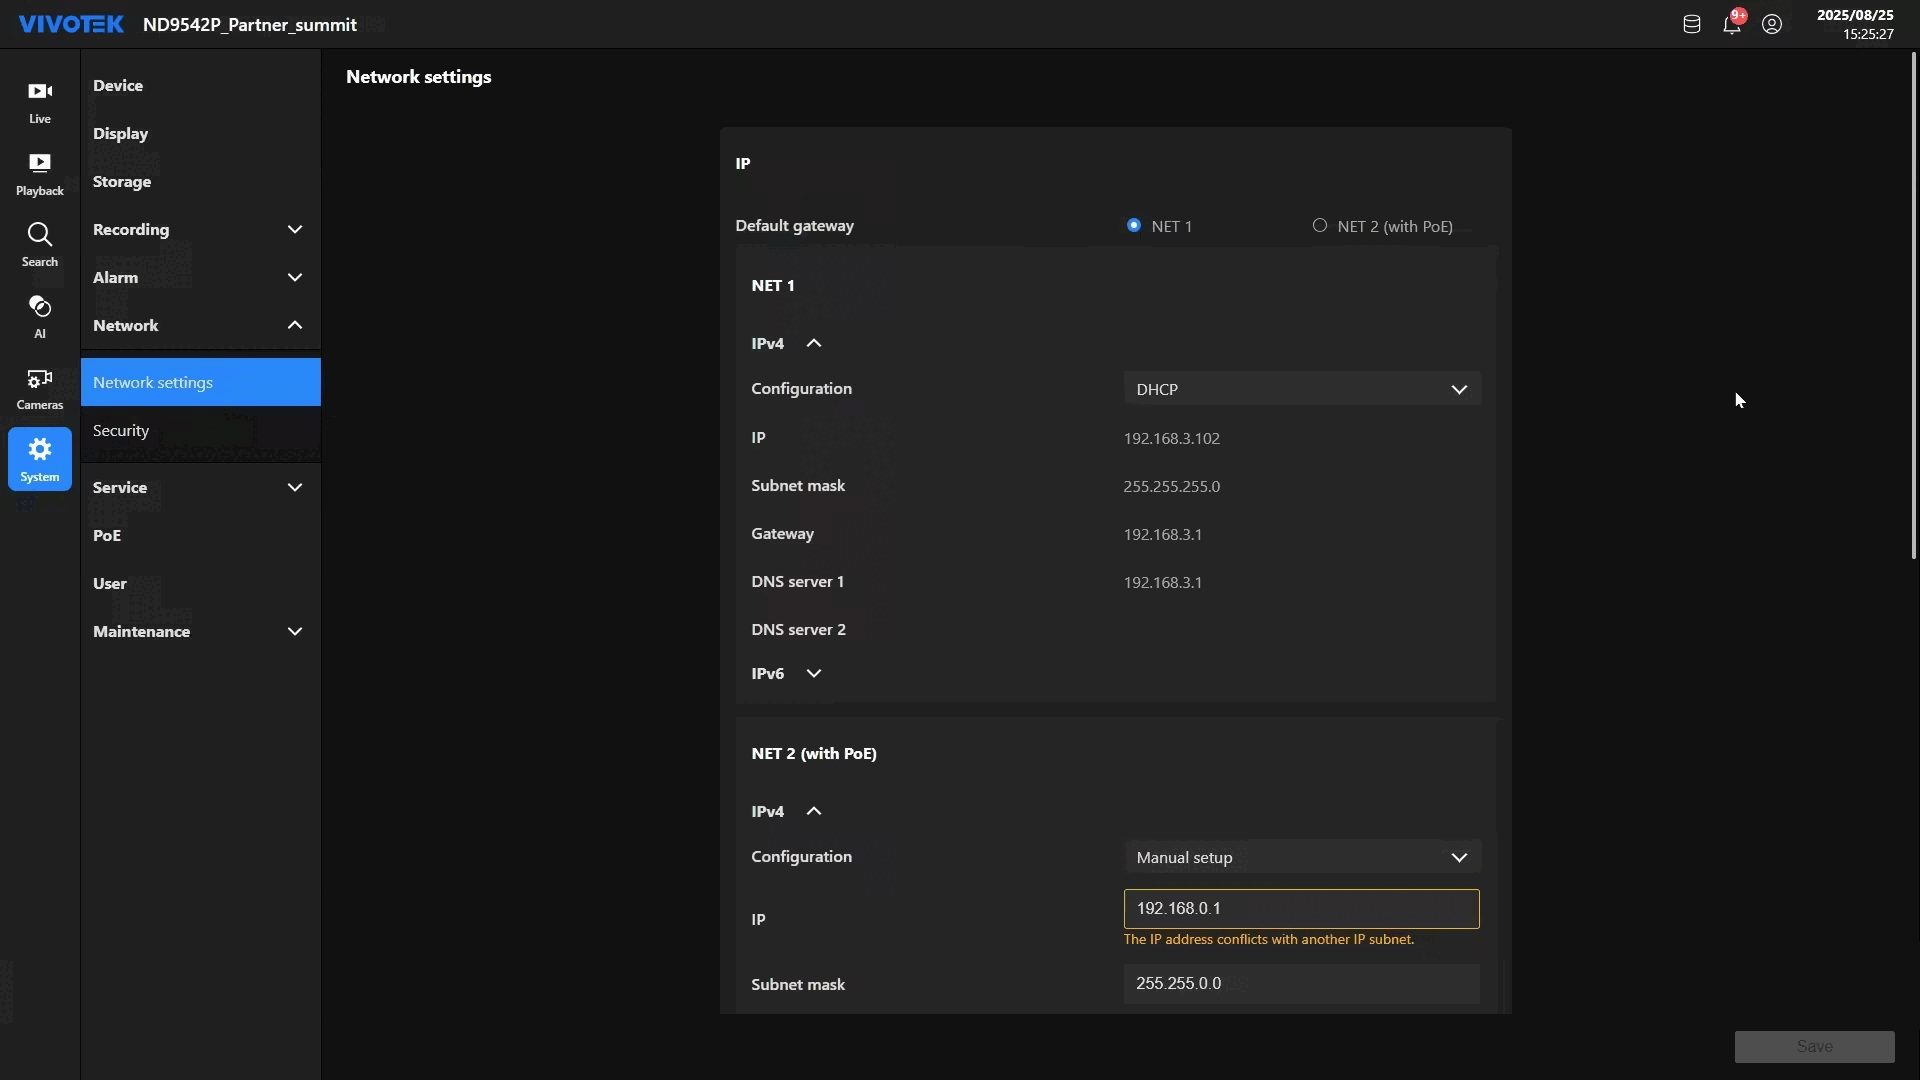The image size is (1920, 1080).
Task: Open NET 1 Configuration DHCP dropdown
Action: (x=1301, y=389)
